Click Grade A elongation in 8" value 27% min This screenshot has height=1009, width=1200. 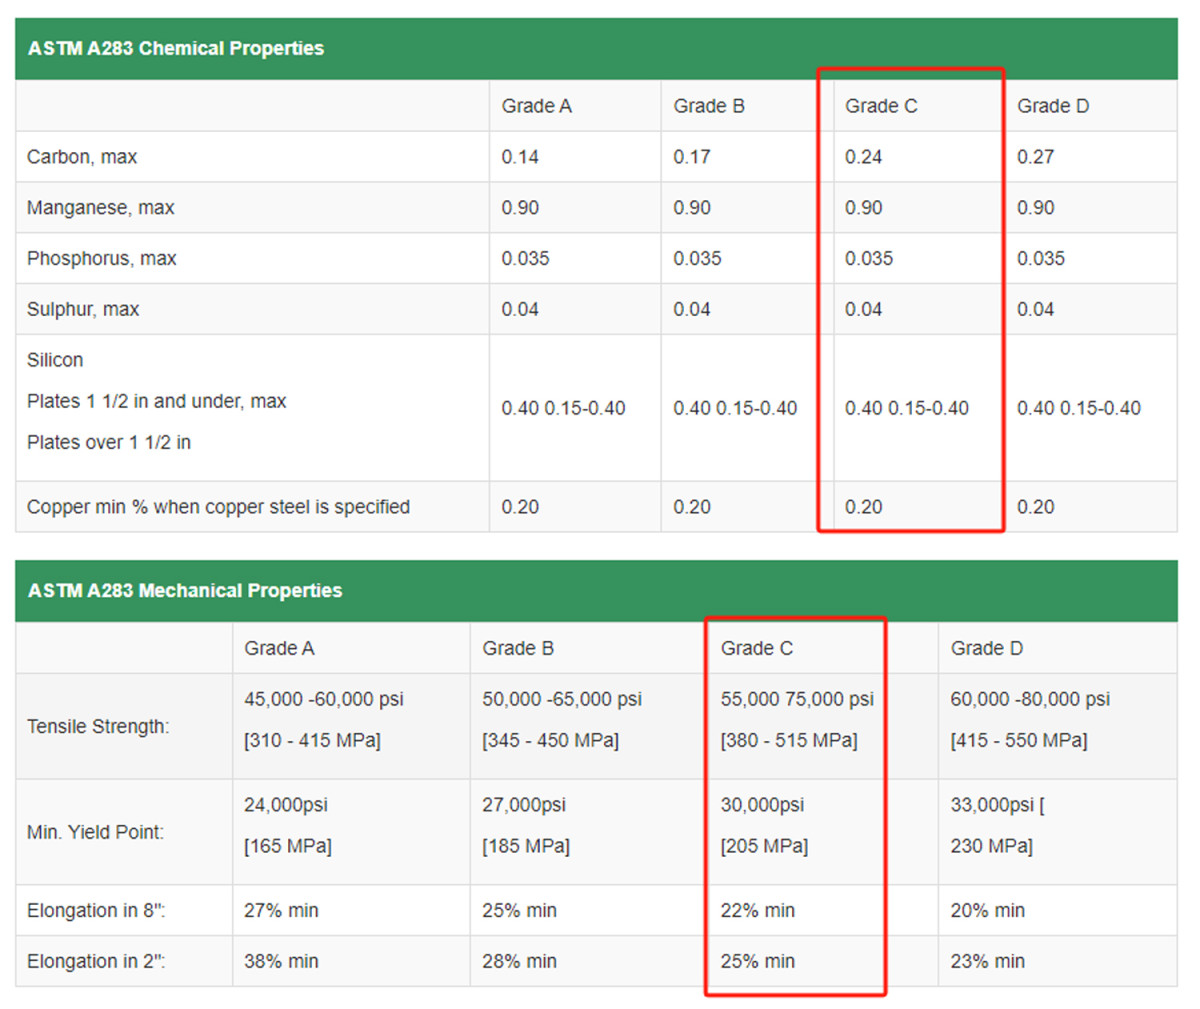tap(281, 910)
